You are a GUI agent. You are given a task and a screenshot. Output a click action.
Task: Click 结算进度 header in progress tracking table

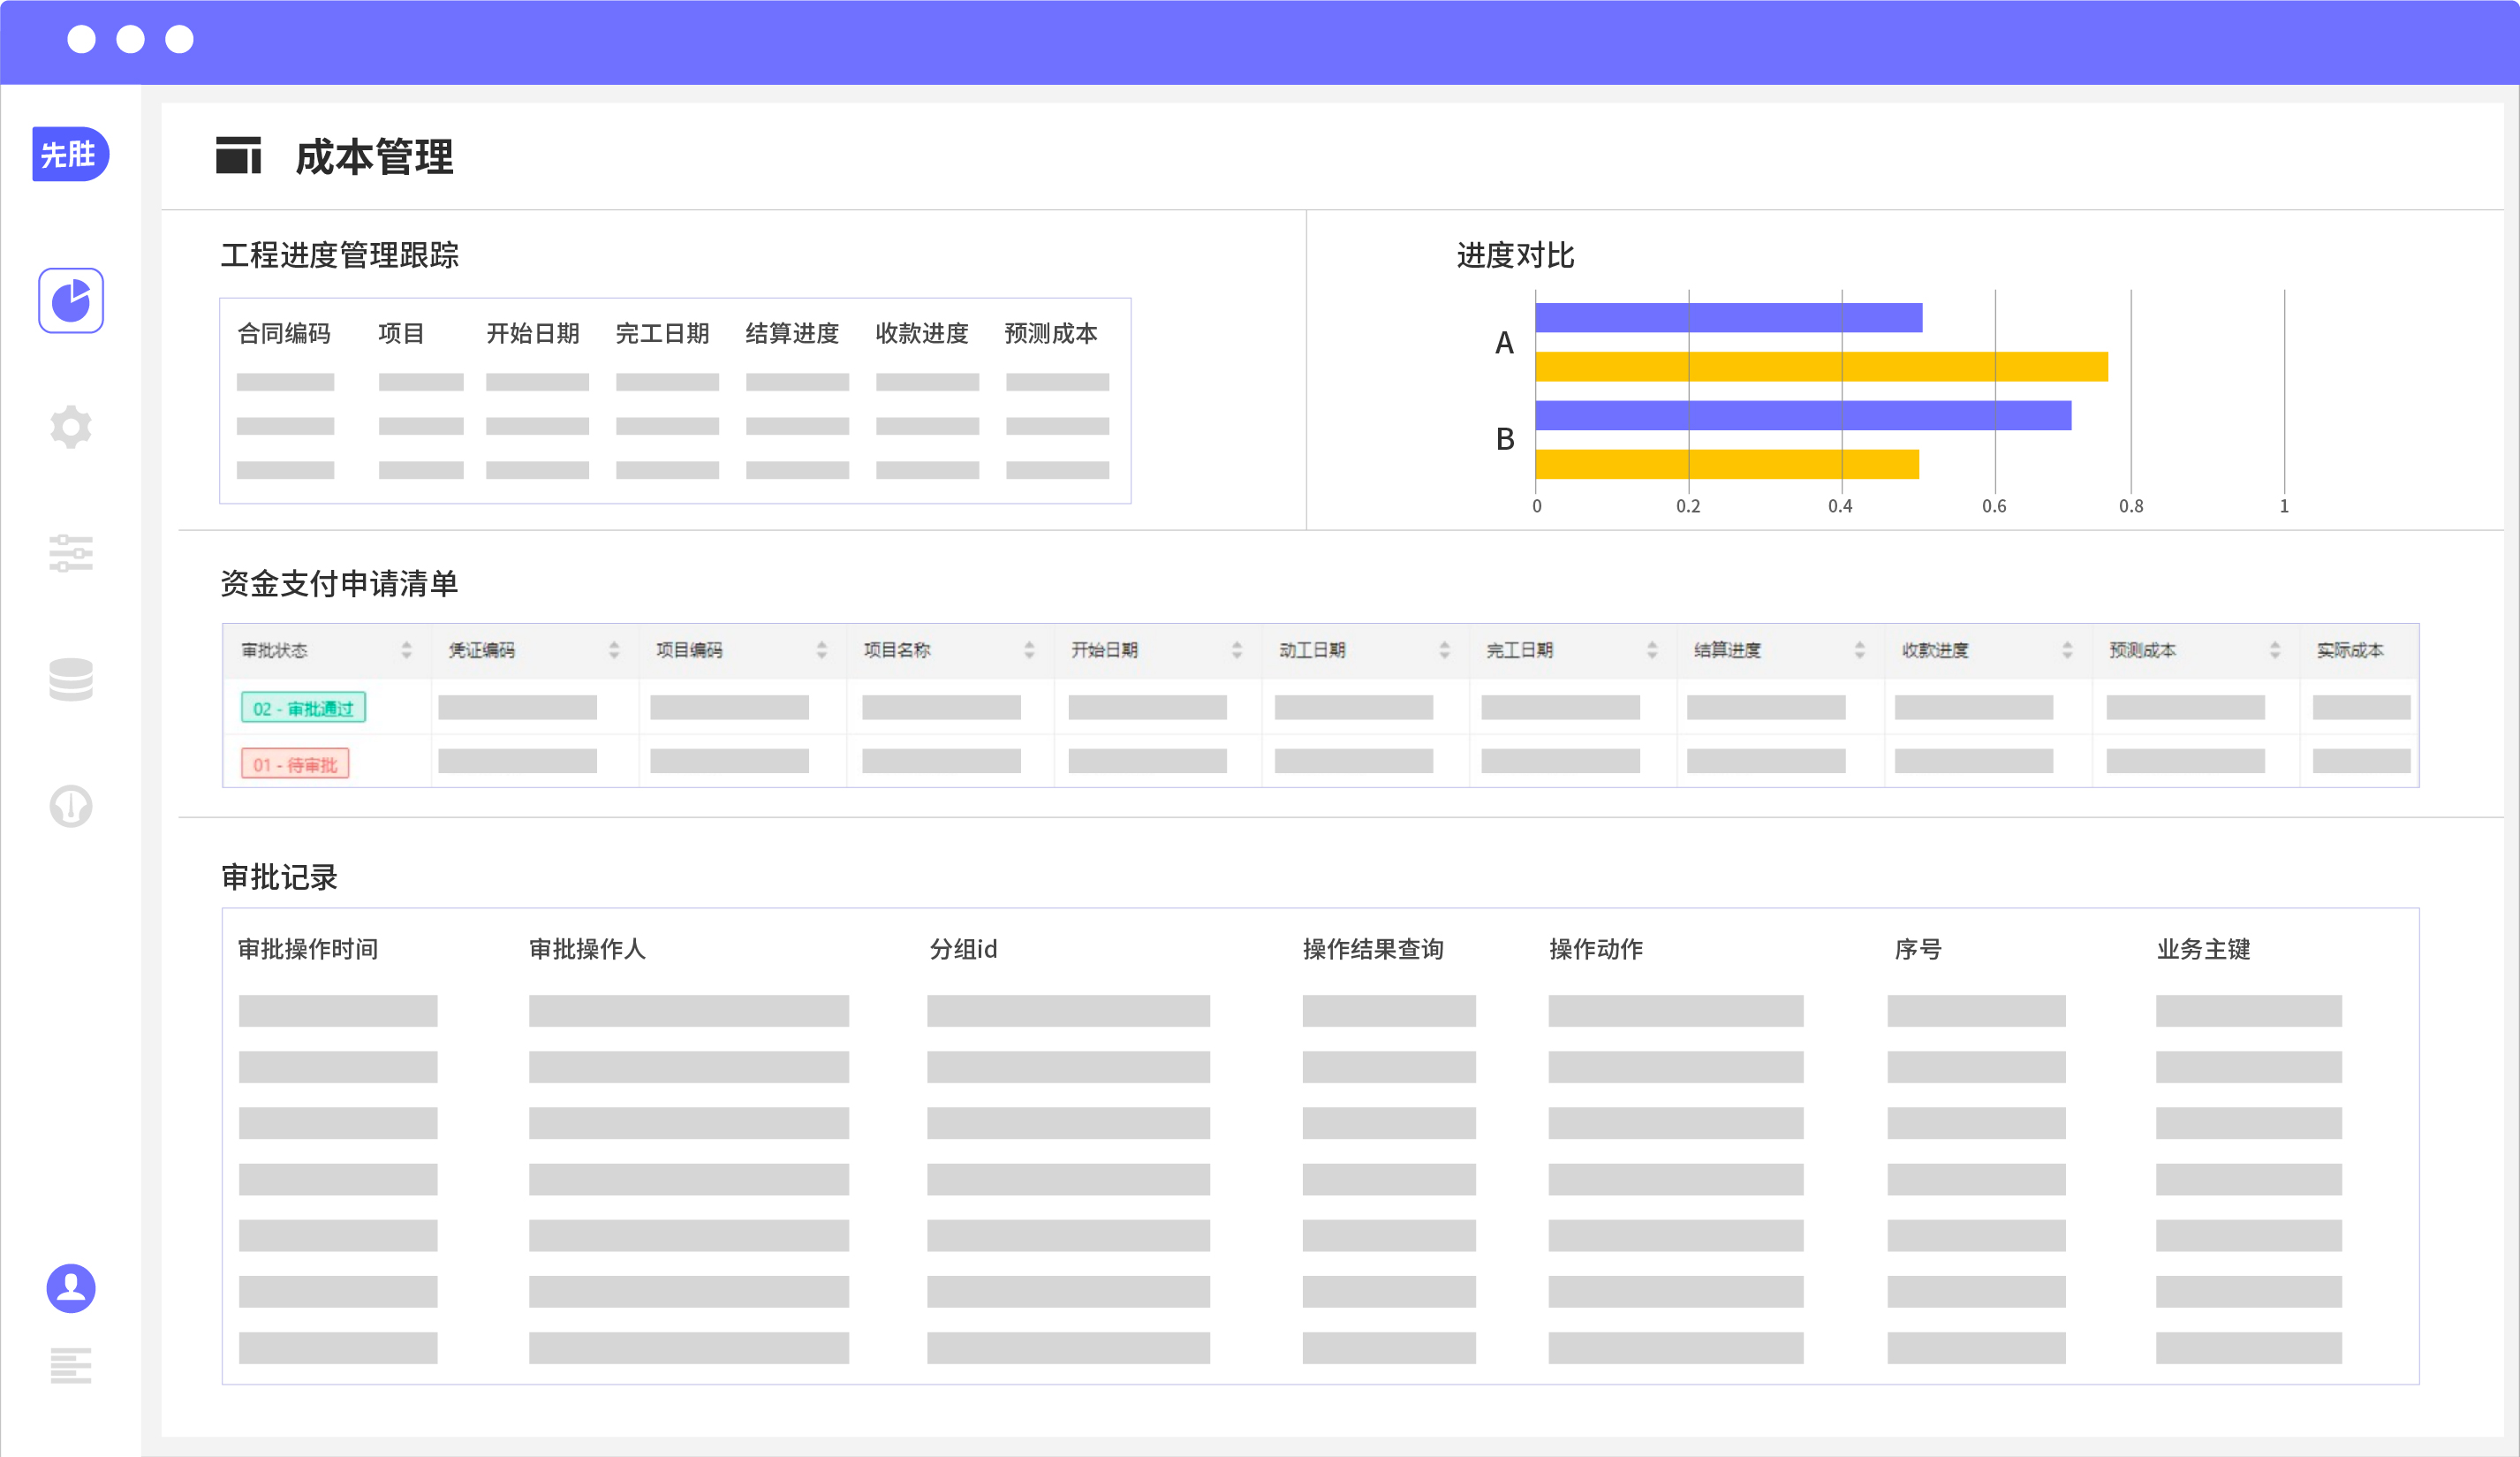792,333
